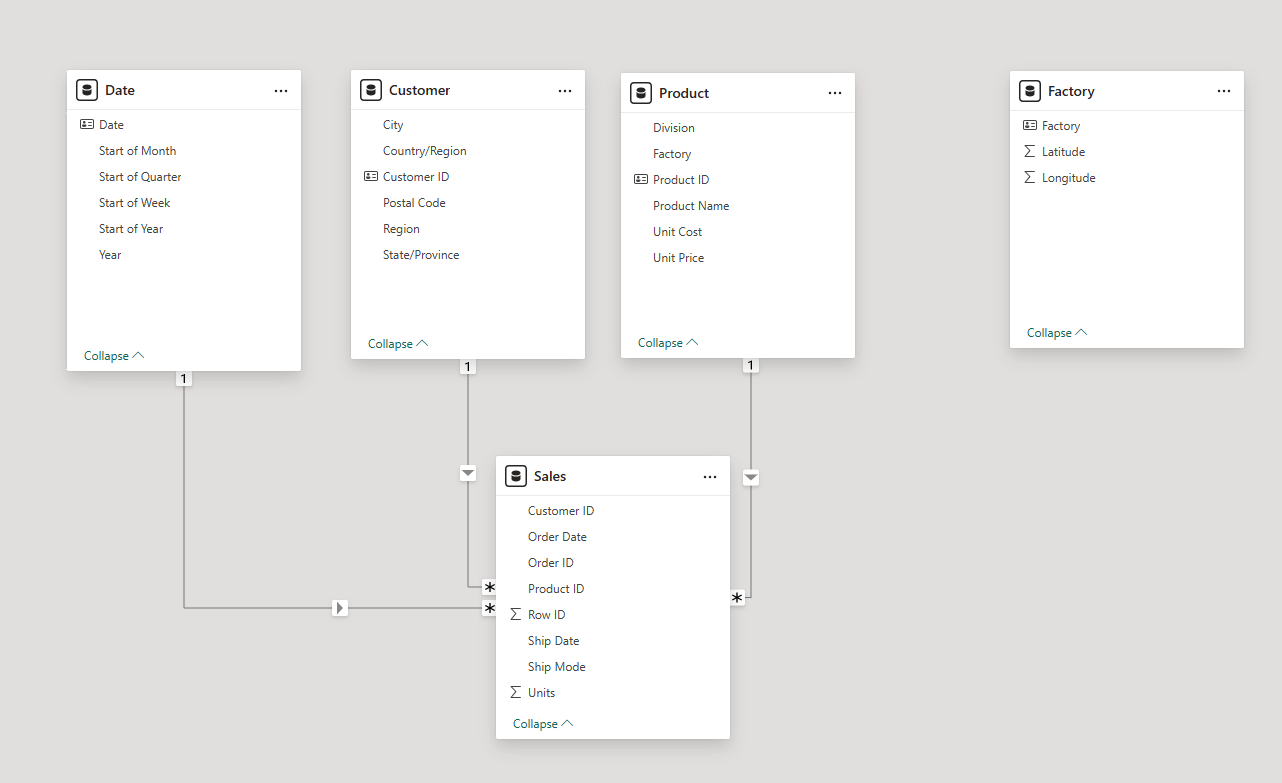Collapse the Date table

click(114, 356)
